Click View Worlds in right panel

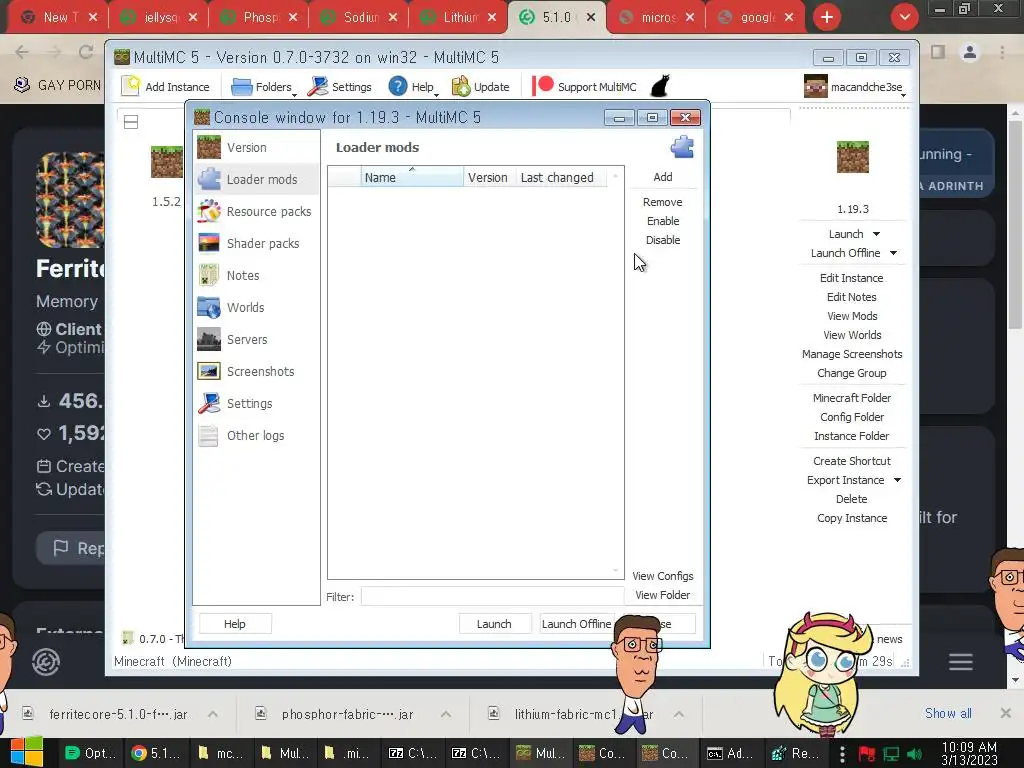(x=852, y=335)
